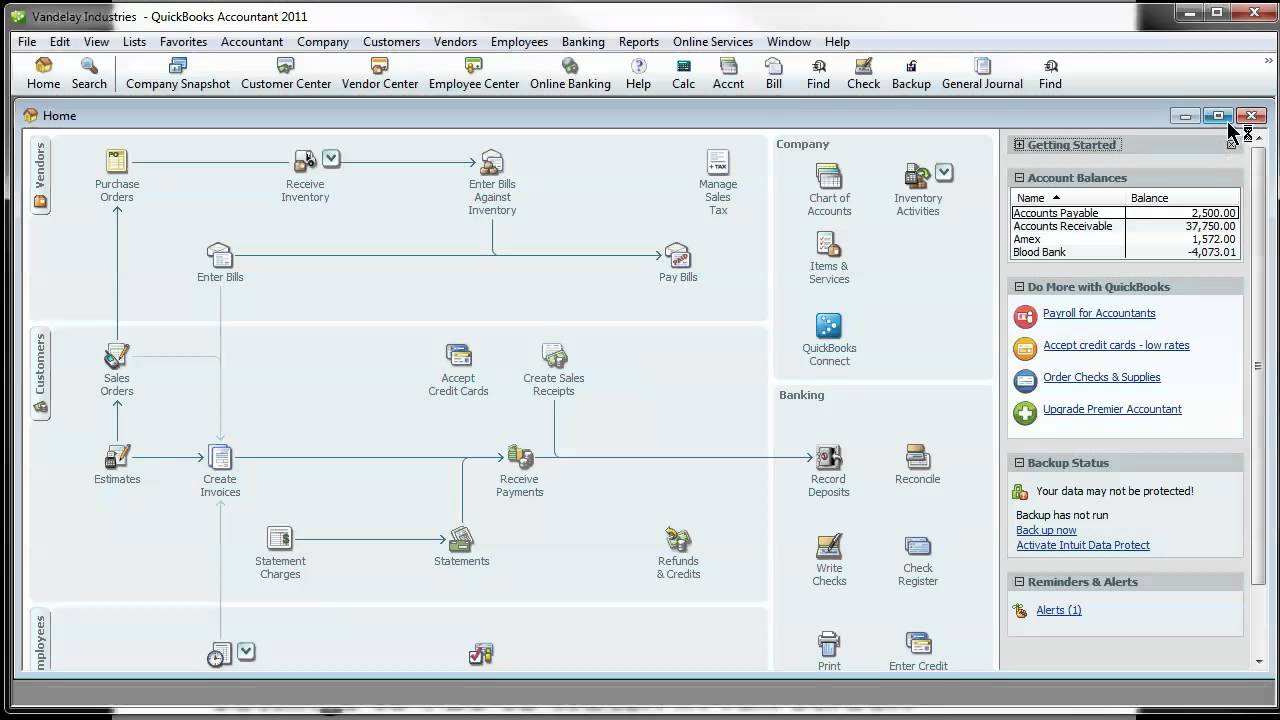This screenshot has height=720, width=1280.
Task: Click Order Checks & Supplies link
Action: (x=1102, y=377)
